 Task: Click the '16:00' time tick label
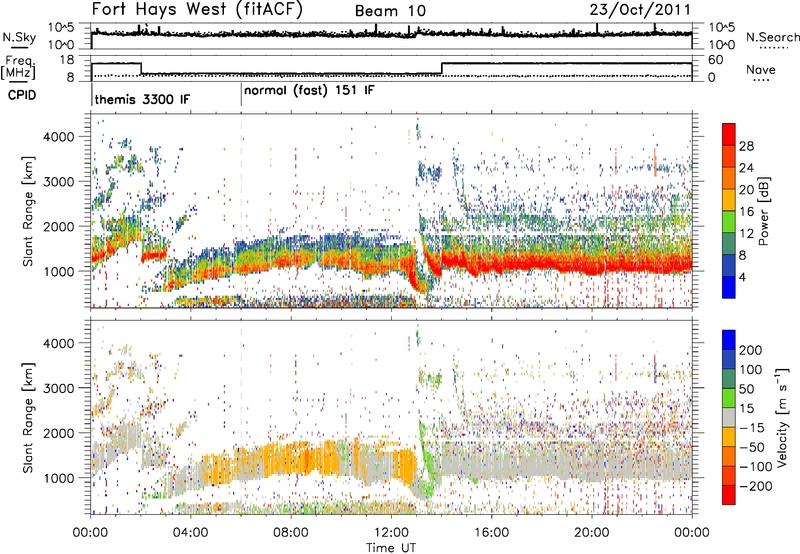(491, 533)
